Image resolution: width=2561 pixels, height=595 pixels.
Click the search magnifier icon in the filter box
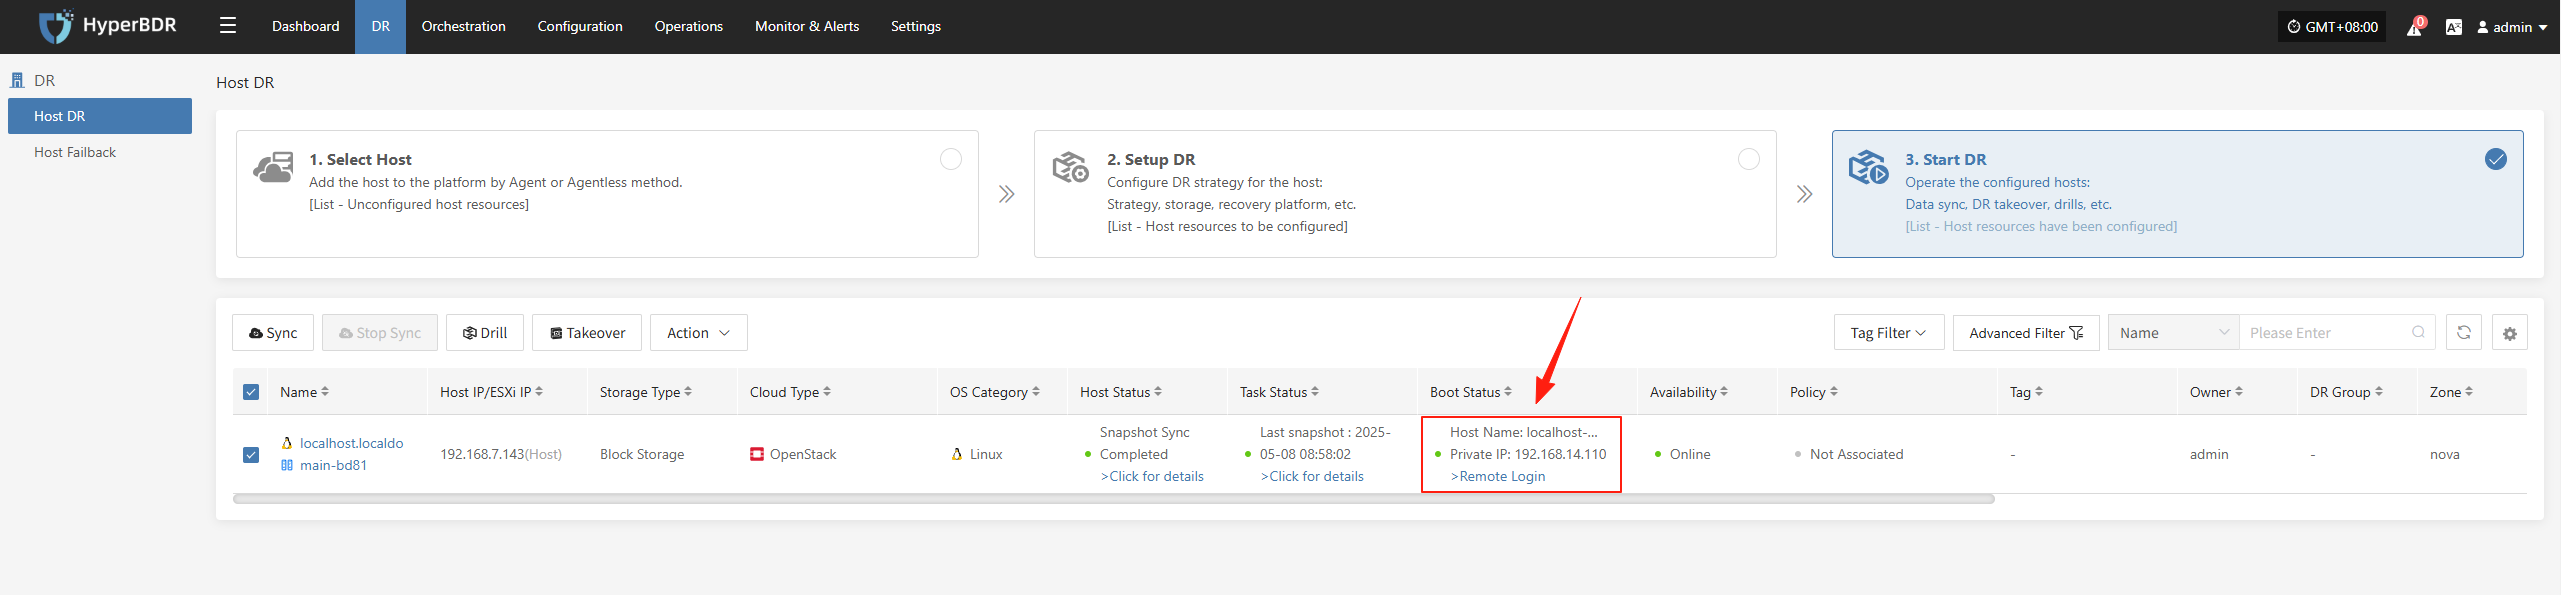click(2418, 333)
